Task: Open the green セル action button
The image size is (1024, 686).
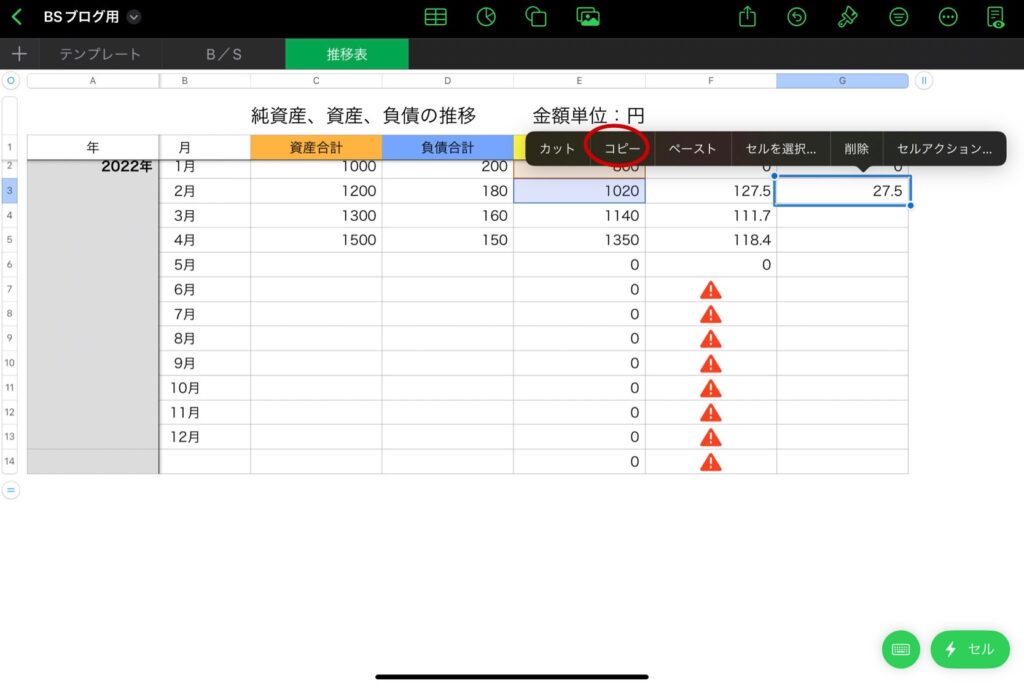Action: coord(970,649)
